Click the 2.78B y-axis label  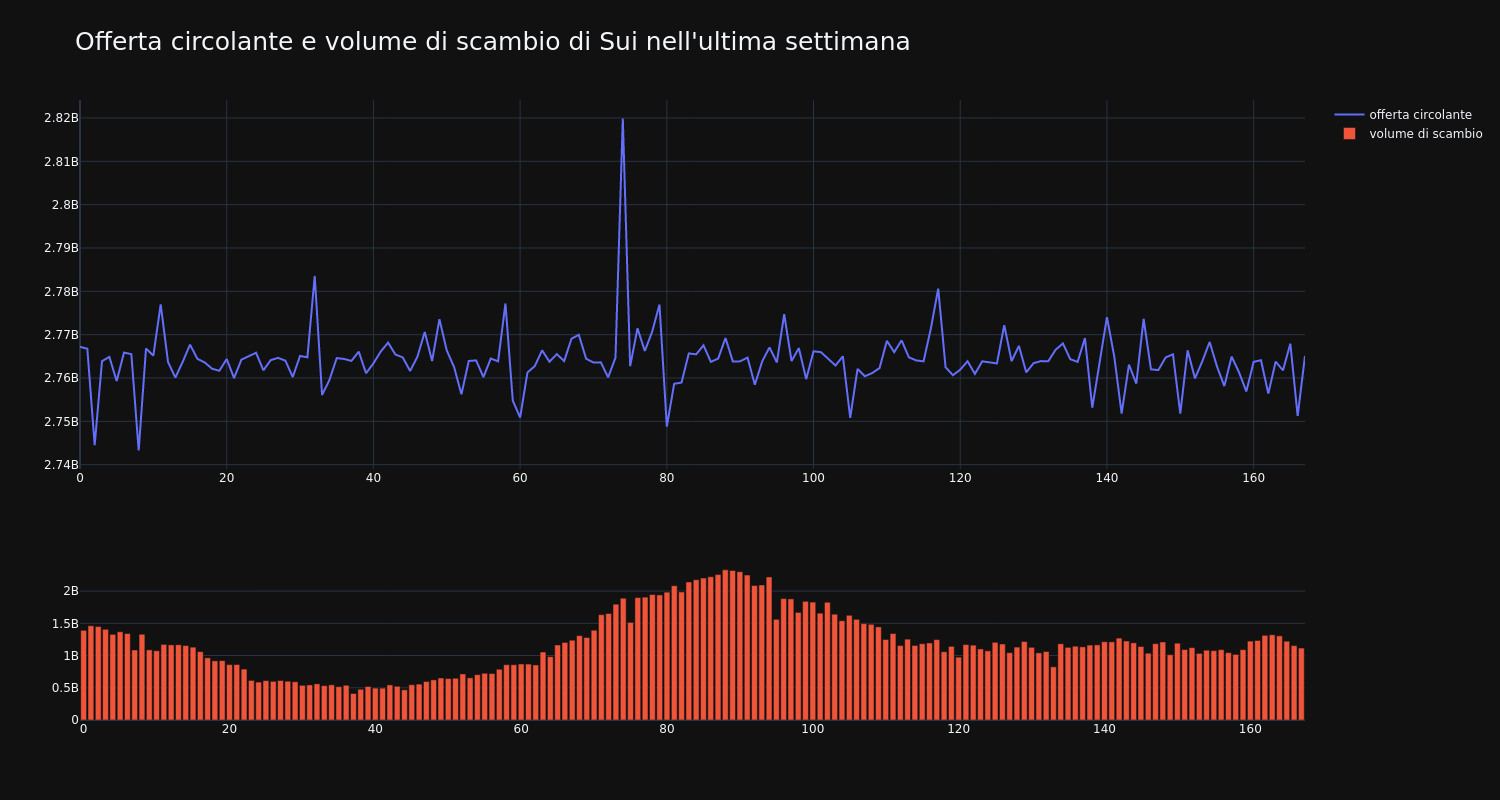[61, 292]
